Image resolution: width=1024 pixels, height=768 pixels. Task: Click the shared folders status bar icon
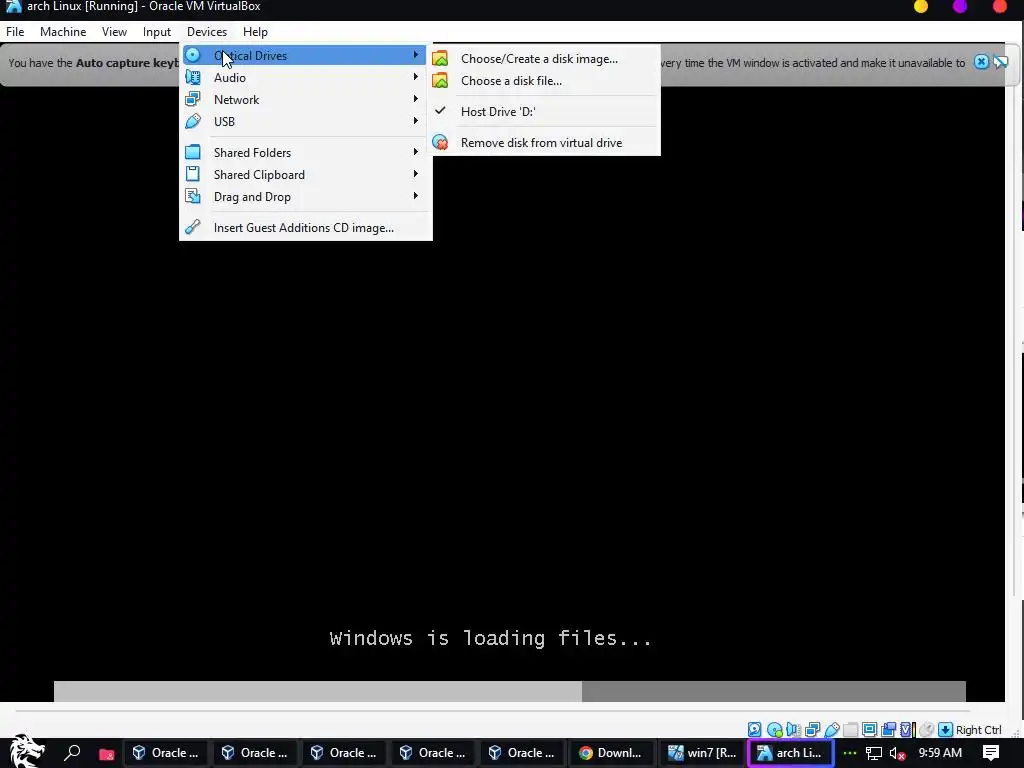pyautogui.click(x=850, y=729)
